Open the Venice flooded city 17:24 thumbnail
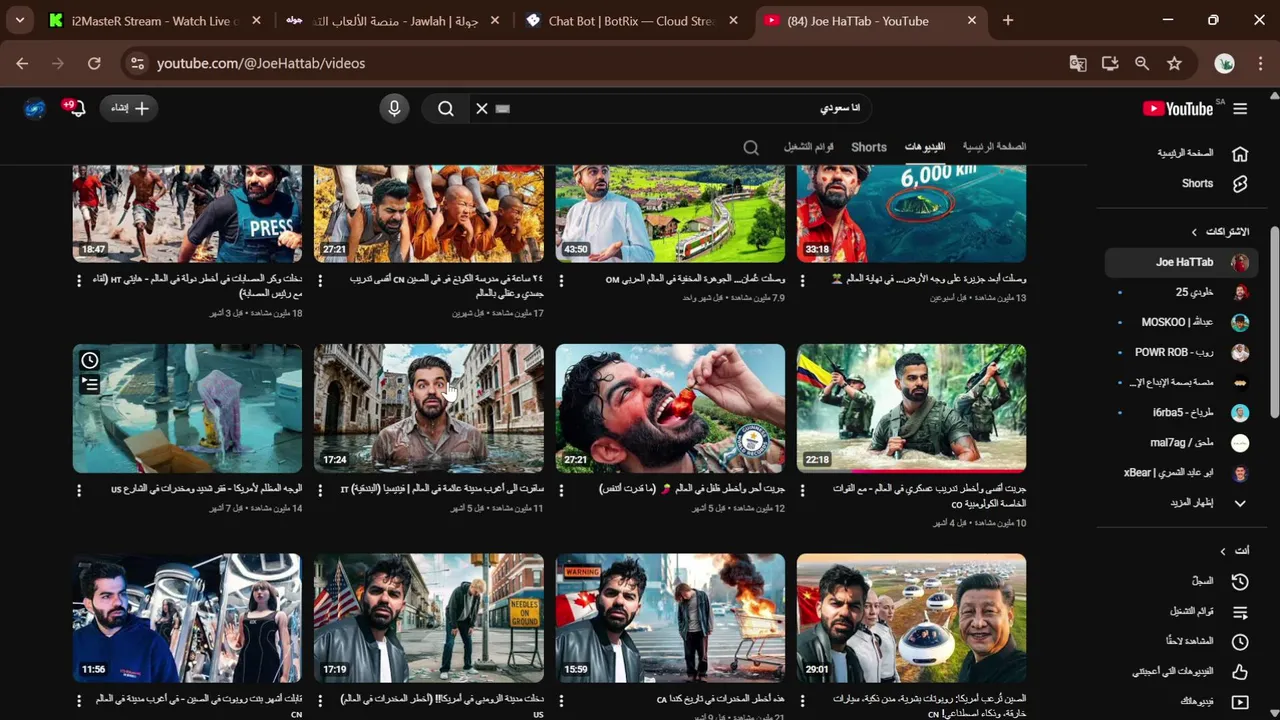1280x720 pixels. (429, 408)
